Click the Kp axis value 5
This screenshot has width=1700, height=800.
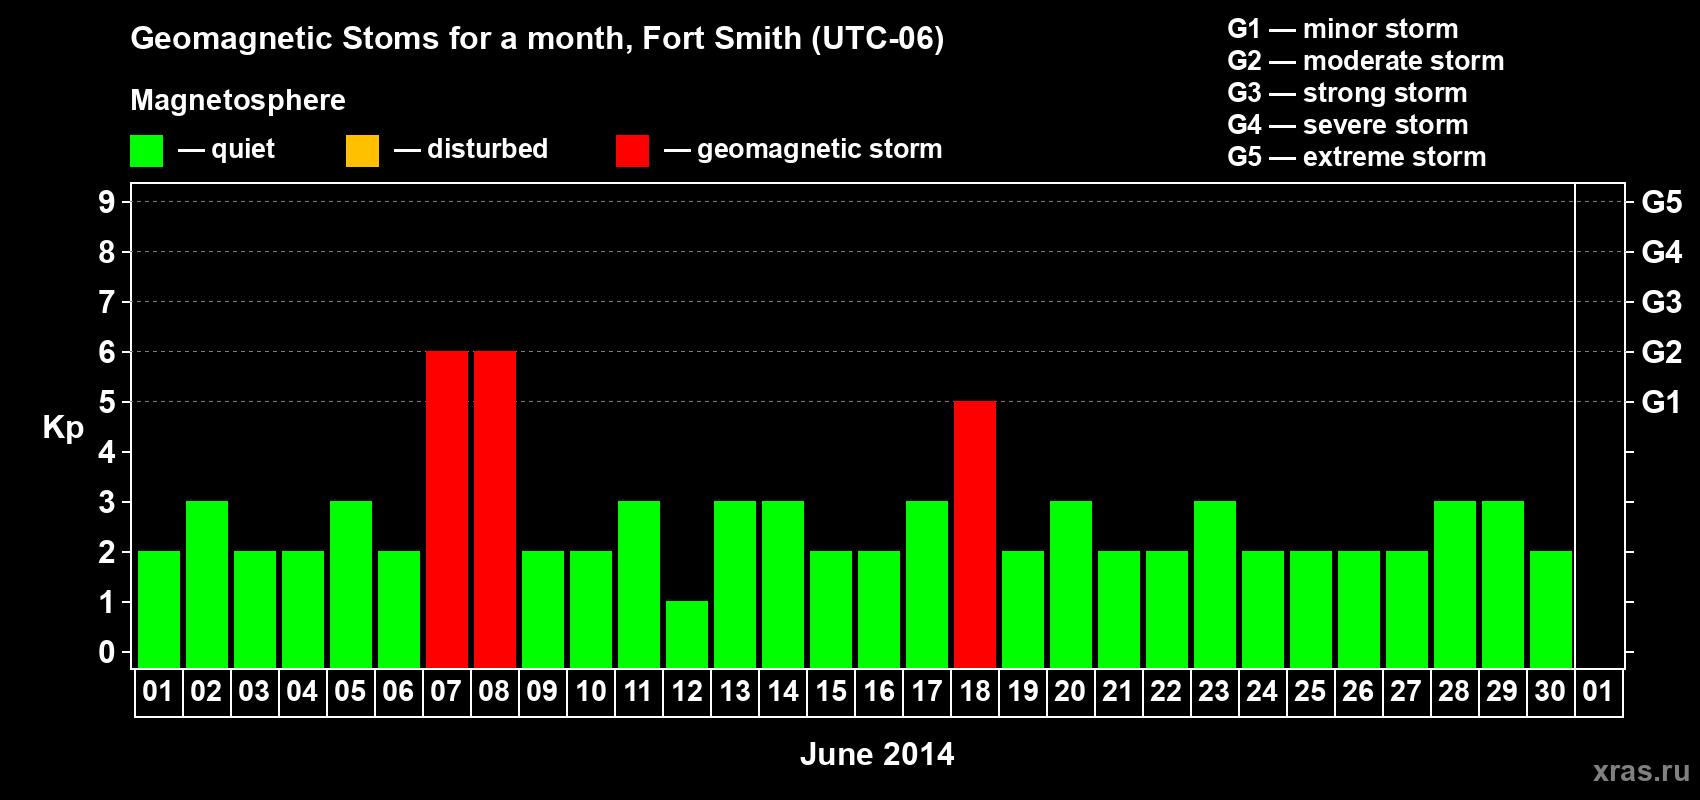pyautogui.click(x=107, y=402)
